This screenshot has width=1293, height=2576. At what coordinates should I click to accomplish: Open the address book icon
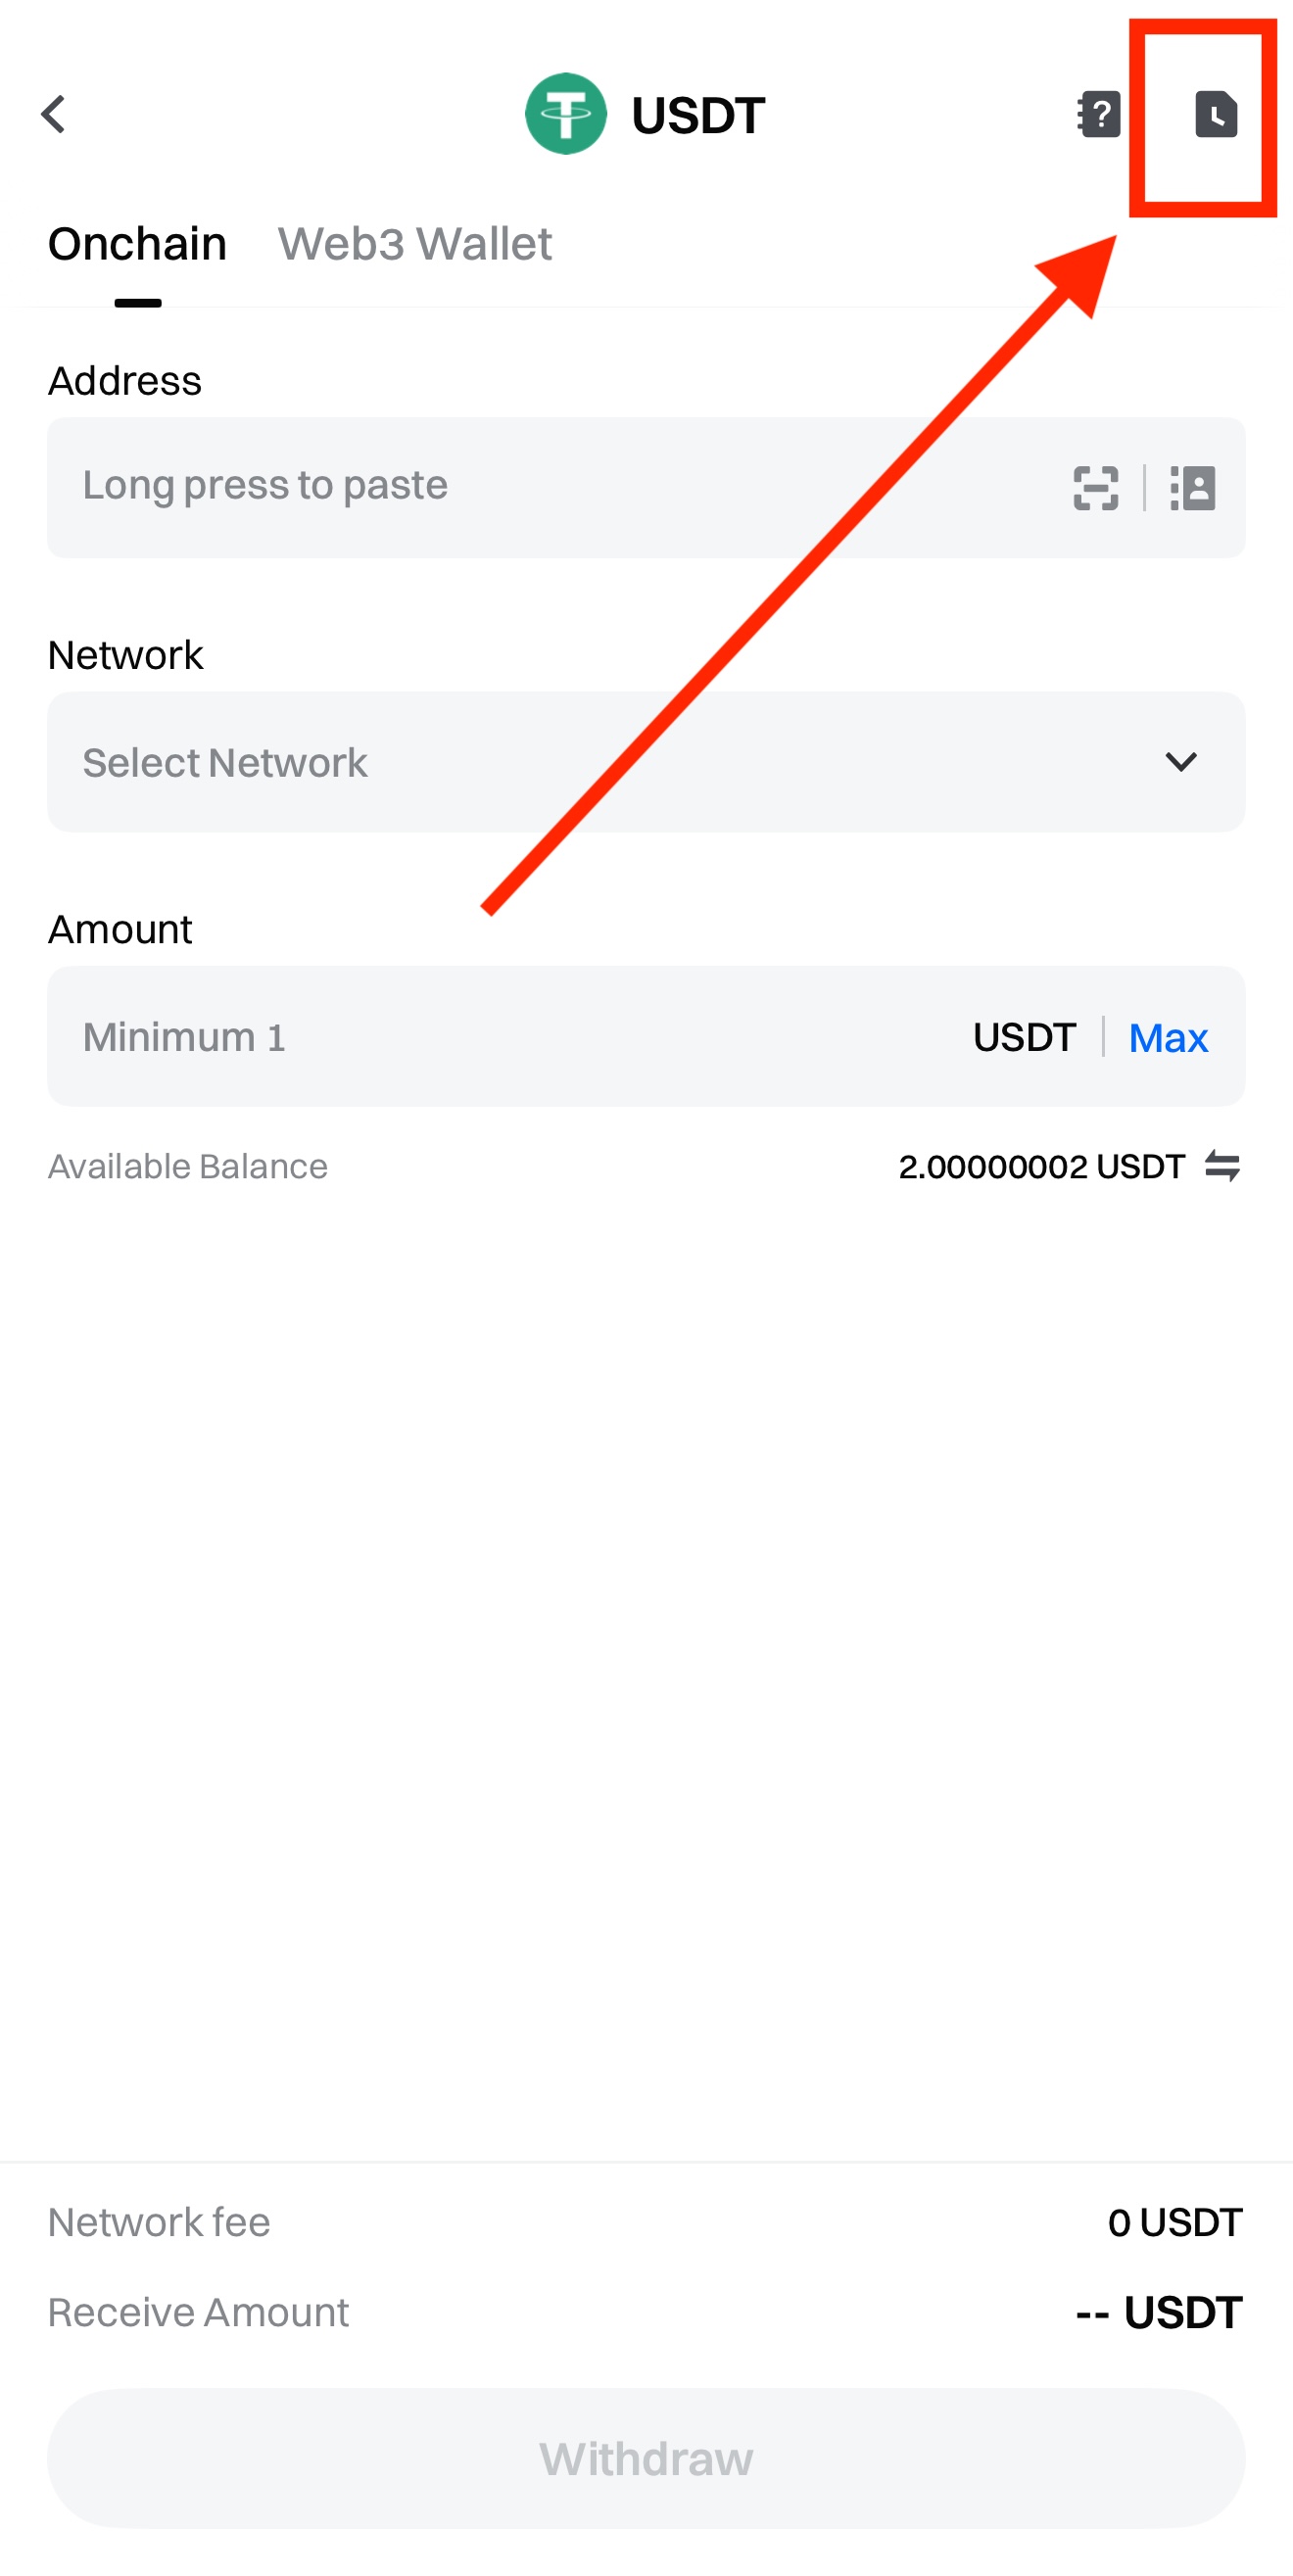(x=1193, y=488)
